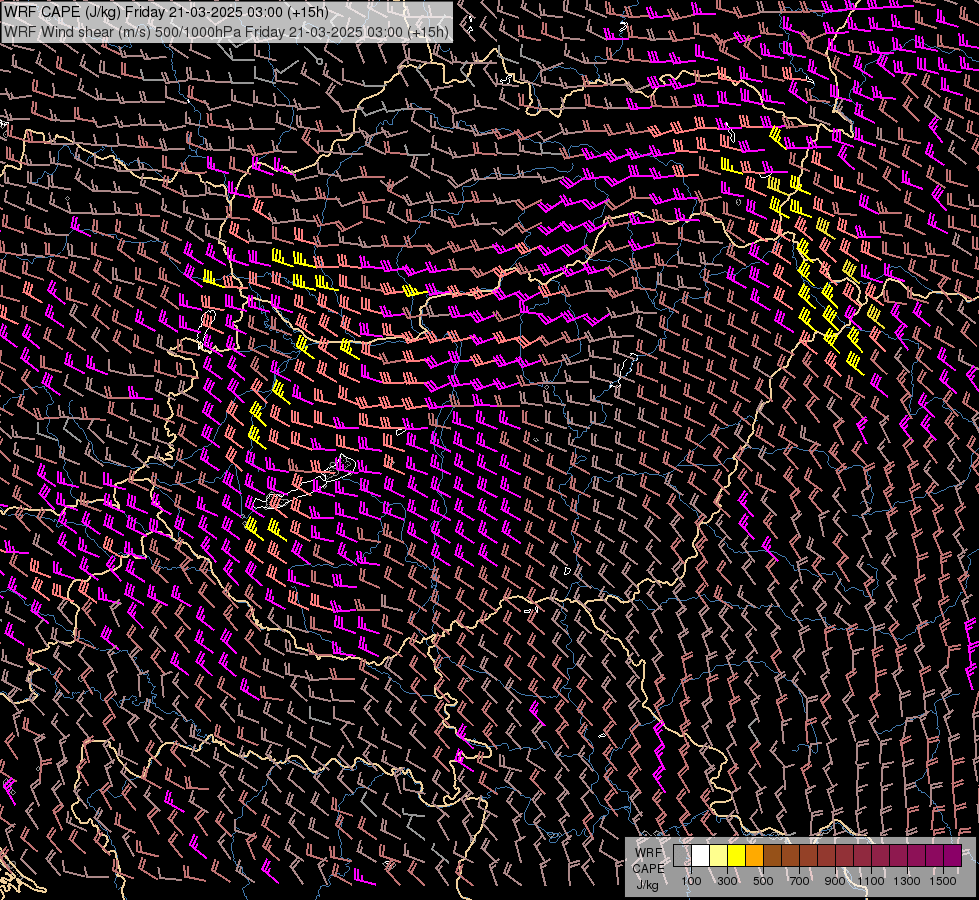Click the '1500' legend label
The width and height of the screenshot is (979, 900).
click(943, 881)
